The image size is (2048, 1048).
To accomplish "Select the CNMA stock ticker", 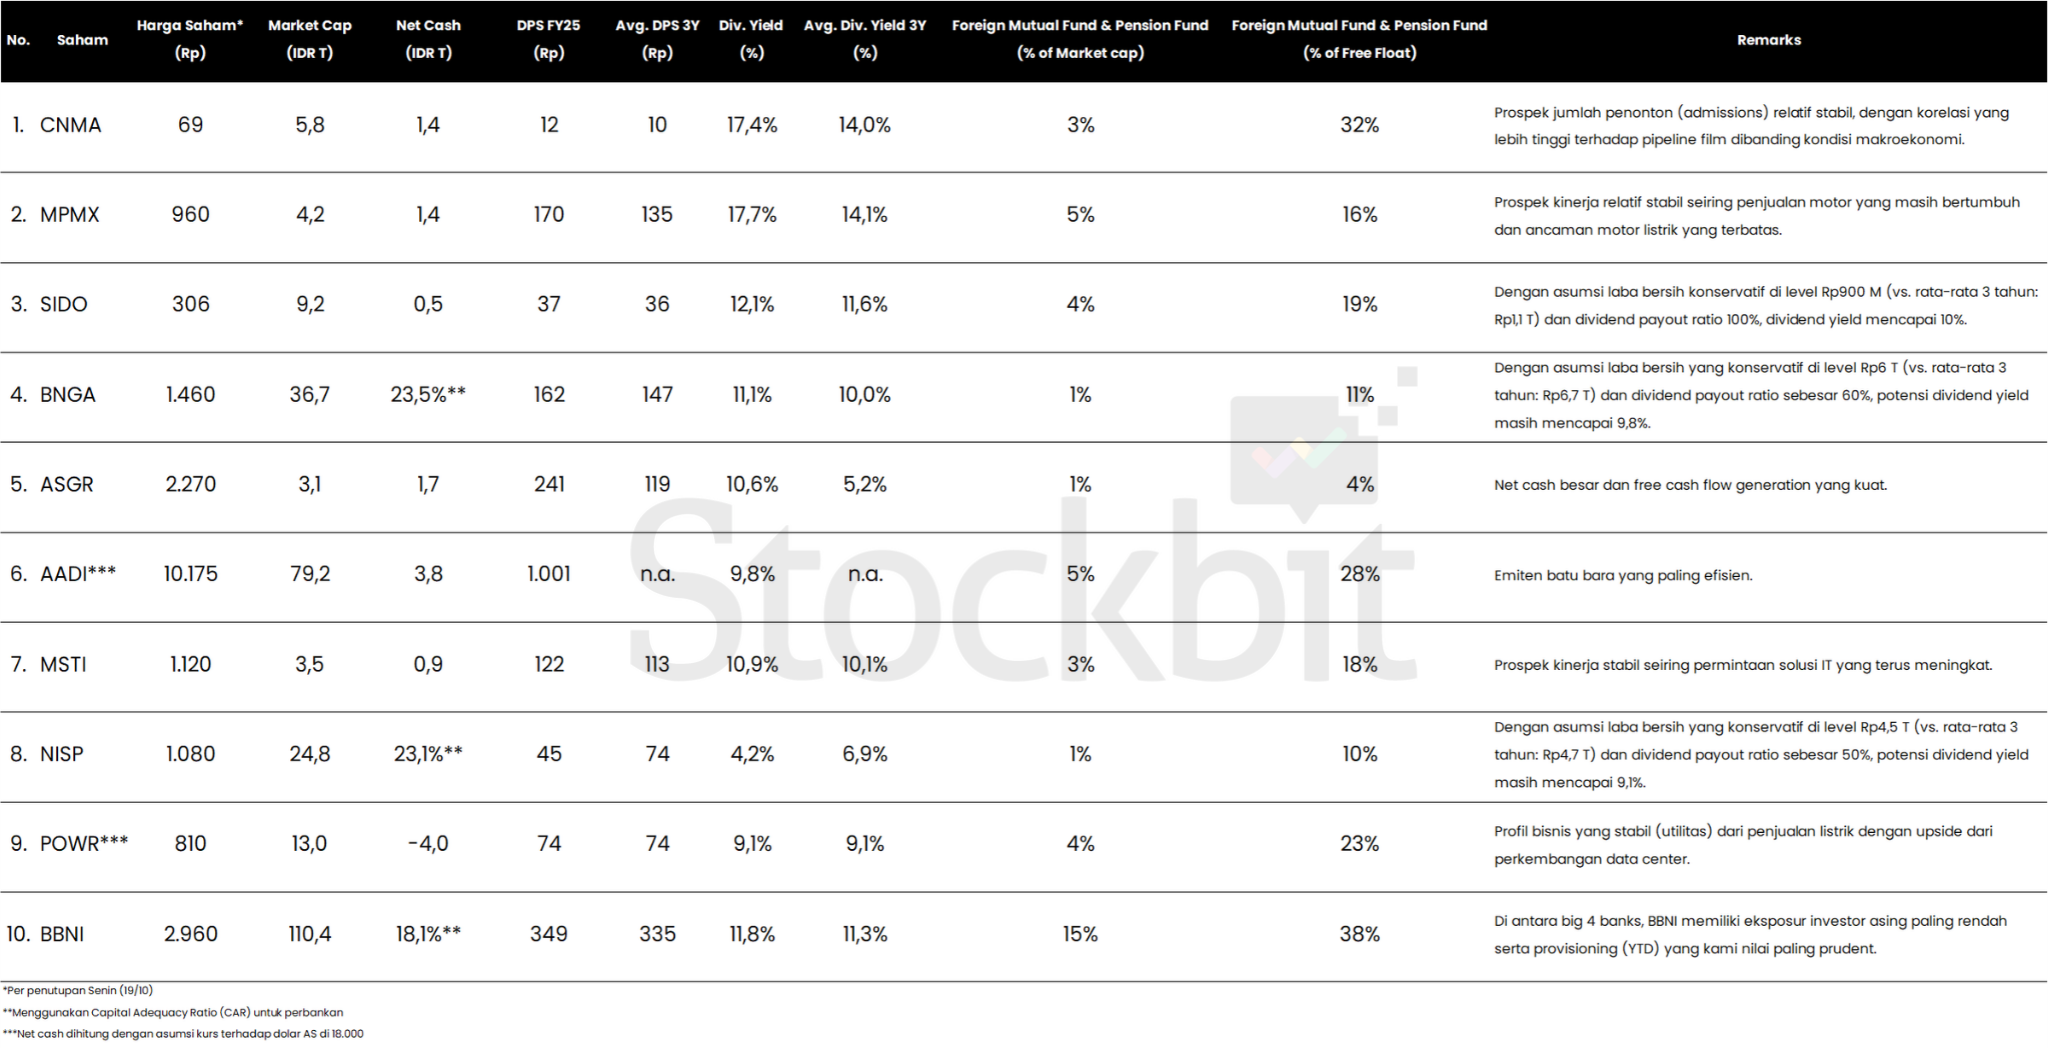I will (70, 125).
